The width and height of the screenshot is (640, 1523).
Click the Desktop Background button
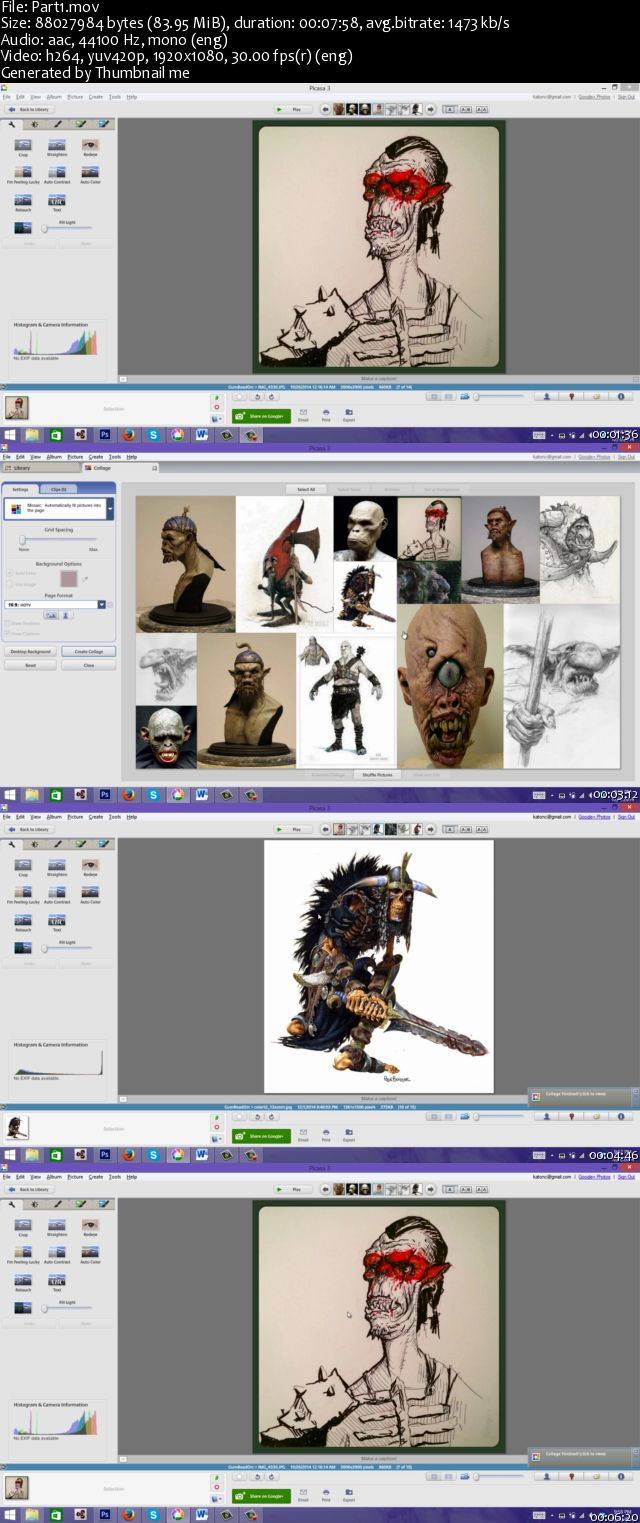pos(31,651)
